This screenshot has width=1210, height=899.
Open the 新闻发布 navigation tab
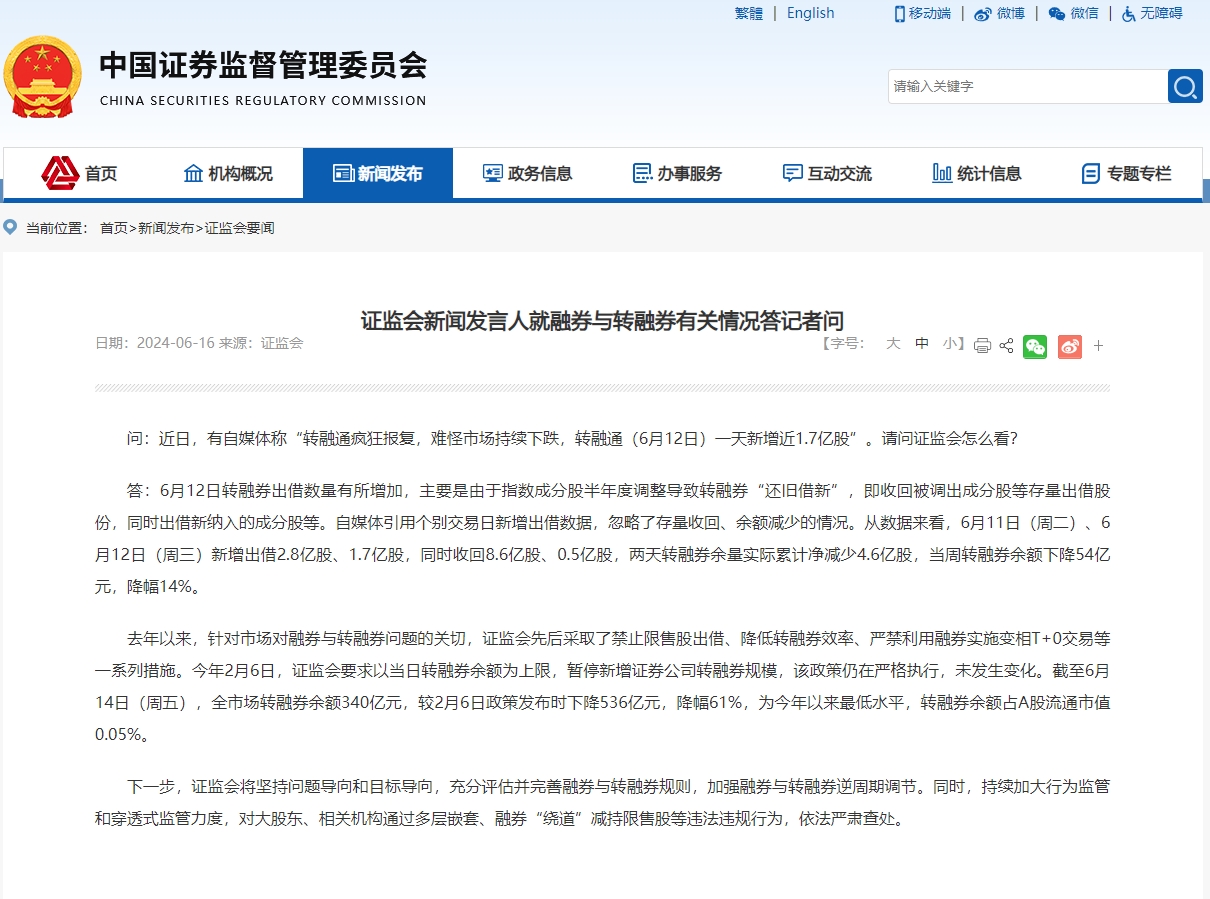tap(378, 173)
